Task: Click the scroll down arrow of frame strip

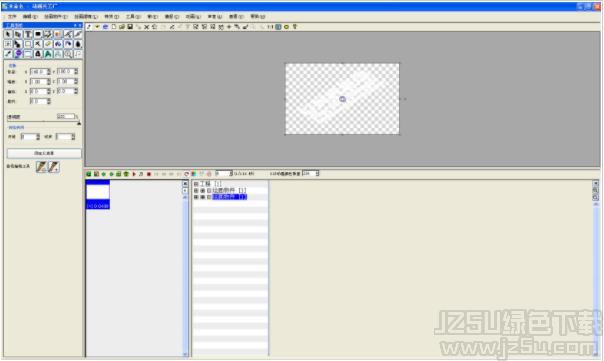Action: pyautogui.click(x=185, y=354)
